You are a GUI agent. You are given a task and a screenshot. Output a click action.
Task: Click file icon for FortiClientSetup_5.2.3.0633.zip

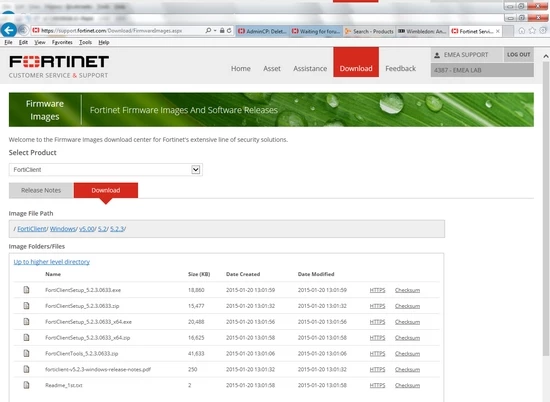(26, 306)
